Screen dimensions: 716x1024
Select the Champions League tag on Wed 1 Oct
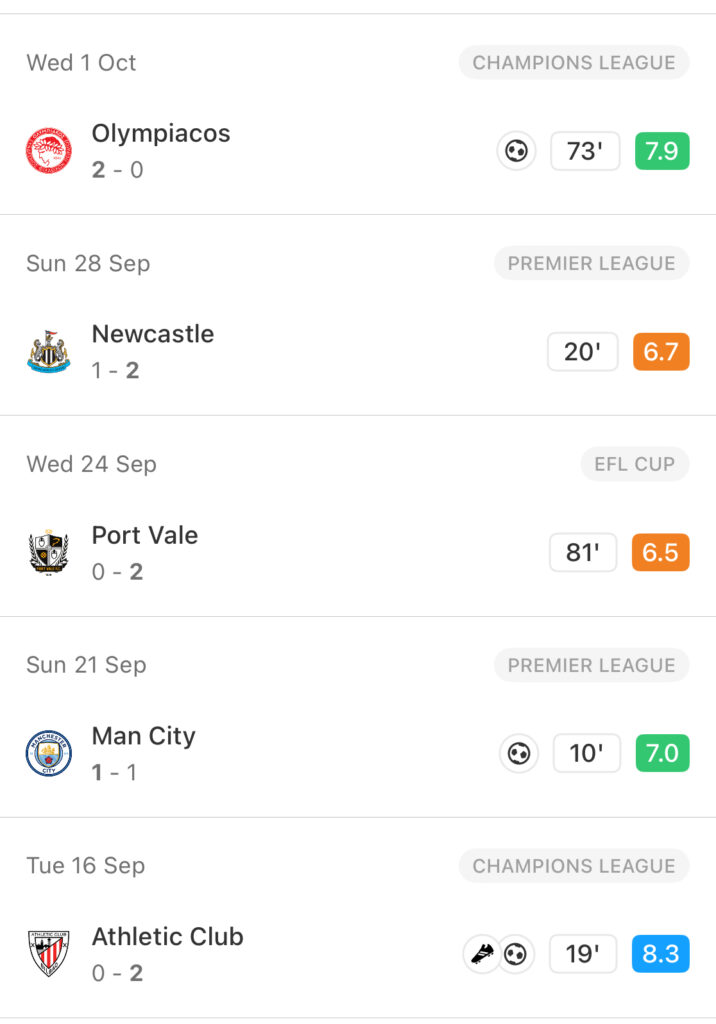(x=574, y=62)
